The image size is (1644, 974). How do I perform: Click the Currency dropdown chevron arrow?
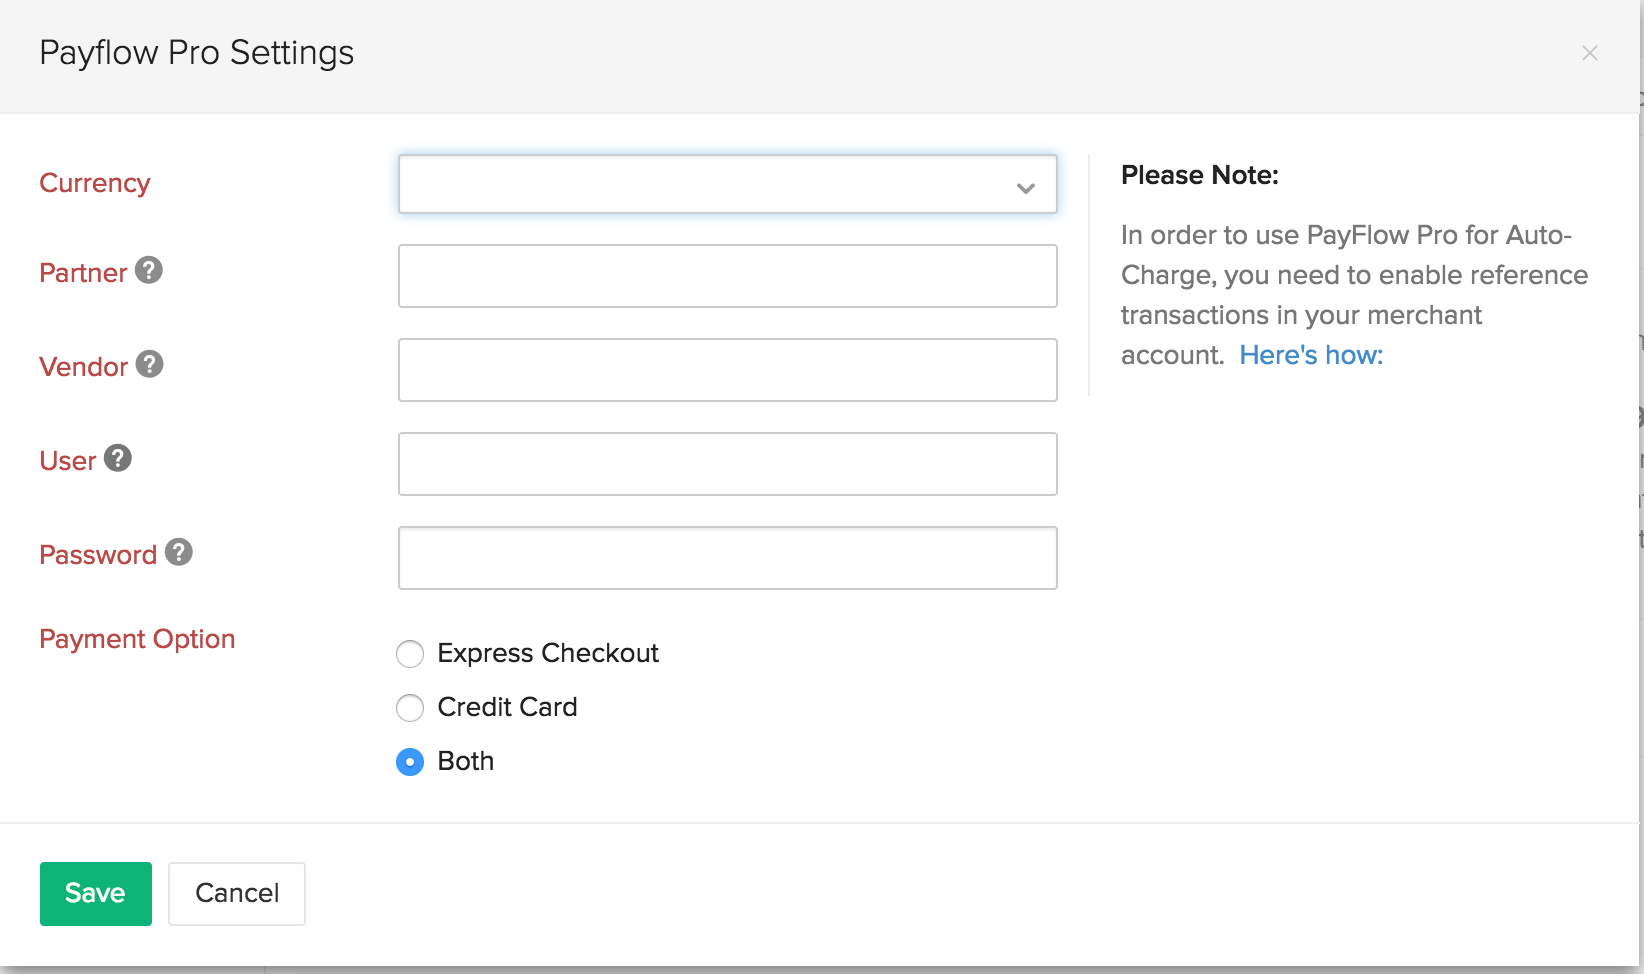tap(1025, 185)
